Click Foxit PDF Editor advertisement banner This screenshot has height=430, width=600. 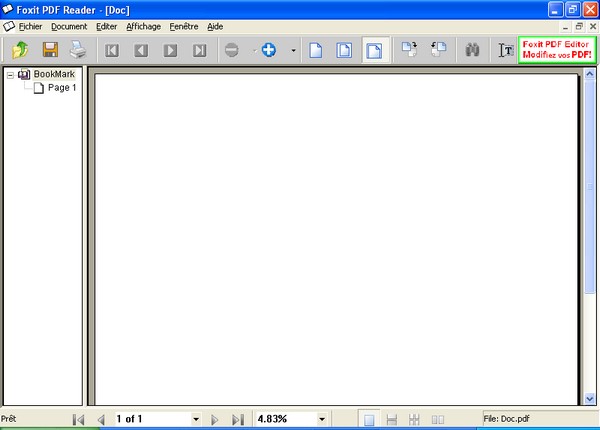pos(557,50)
